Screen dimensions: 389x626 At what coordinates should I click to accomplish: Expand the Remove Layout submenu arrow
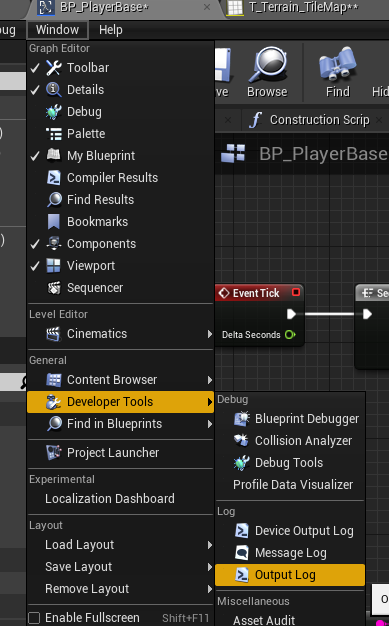[x=210, y=589]
